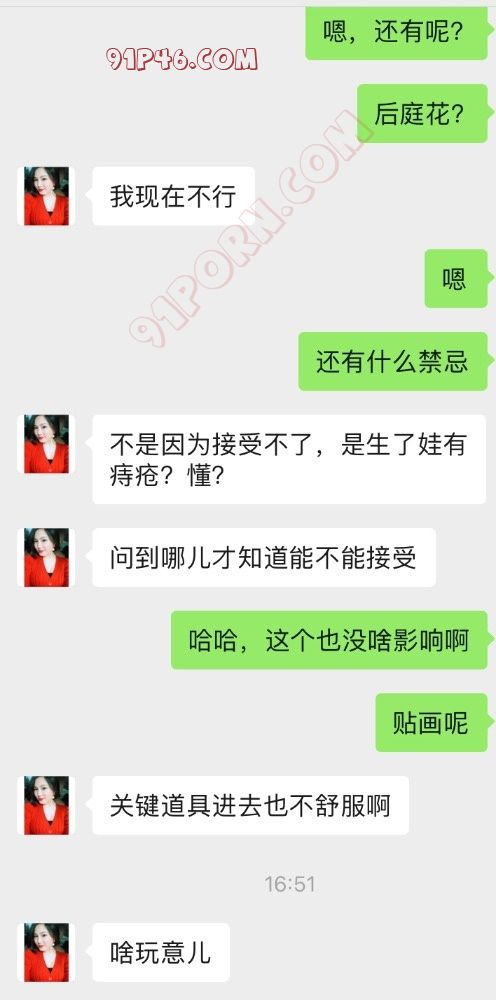Tap the '啥玩意儿' message bubble
This screenshot has width=496, height=1000.
161,952
